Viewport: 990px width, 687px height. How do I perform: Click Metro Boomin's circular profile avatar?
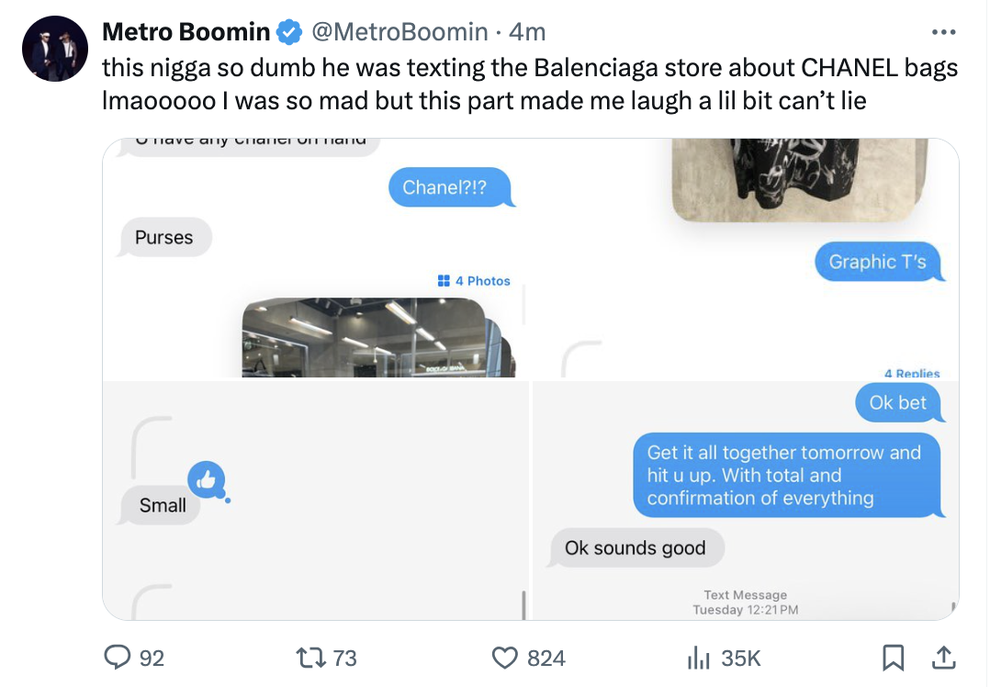[x=55, y=45]
